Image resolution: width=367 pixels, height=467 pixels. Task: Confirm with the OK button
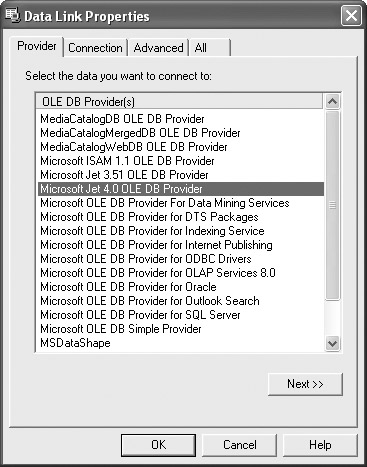pyautogui.click(x=158, y=445)
